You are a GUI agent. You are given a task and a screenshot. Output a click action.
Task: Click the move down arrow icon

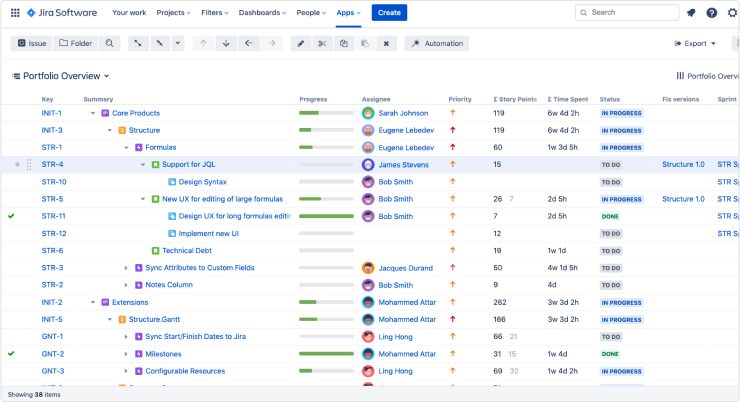[226, 44]
